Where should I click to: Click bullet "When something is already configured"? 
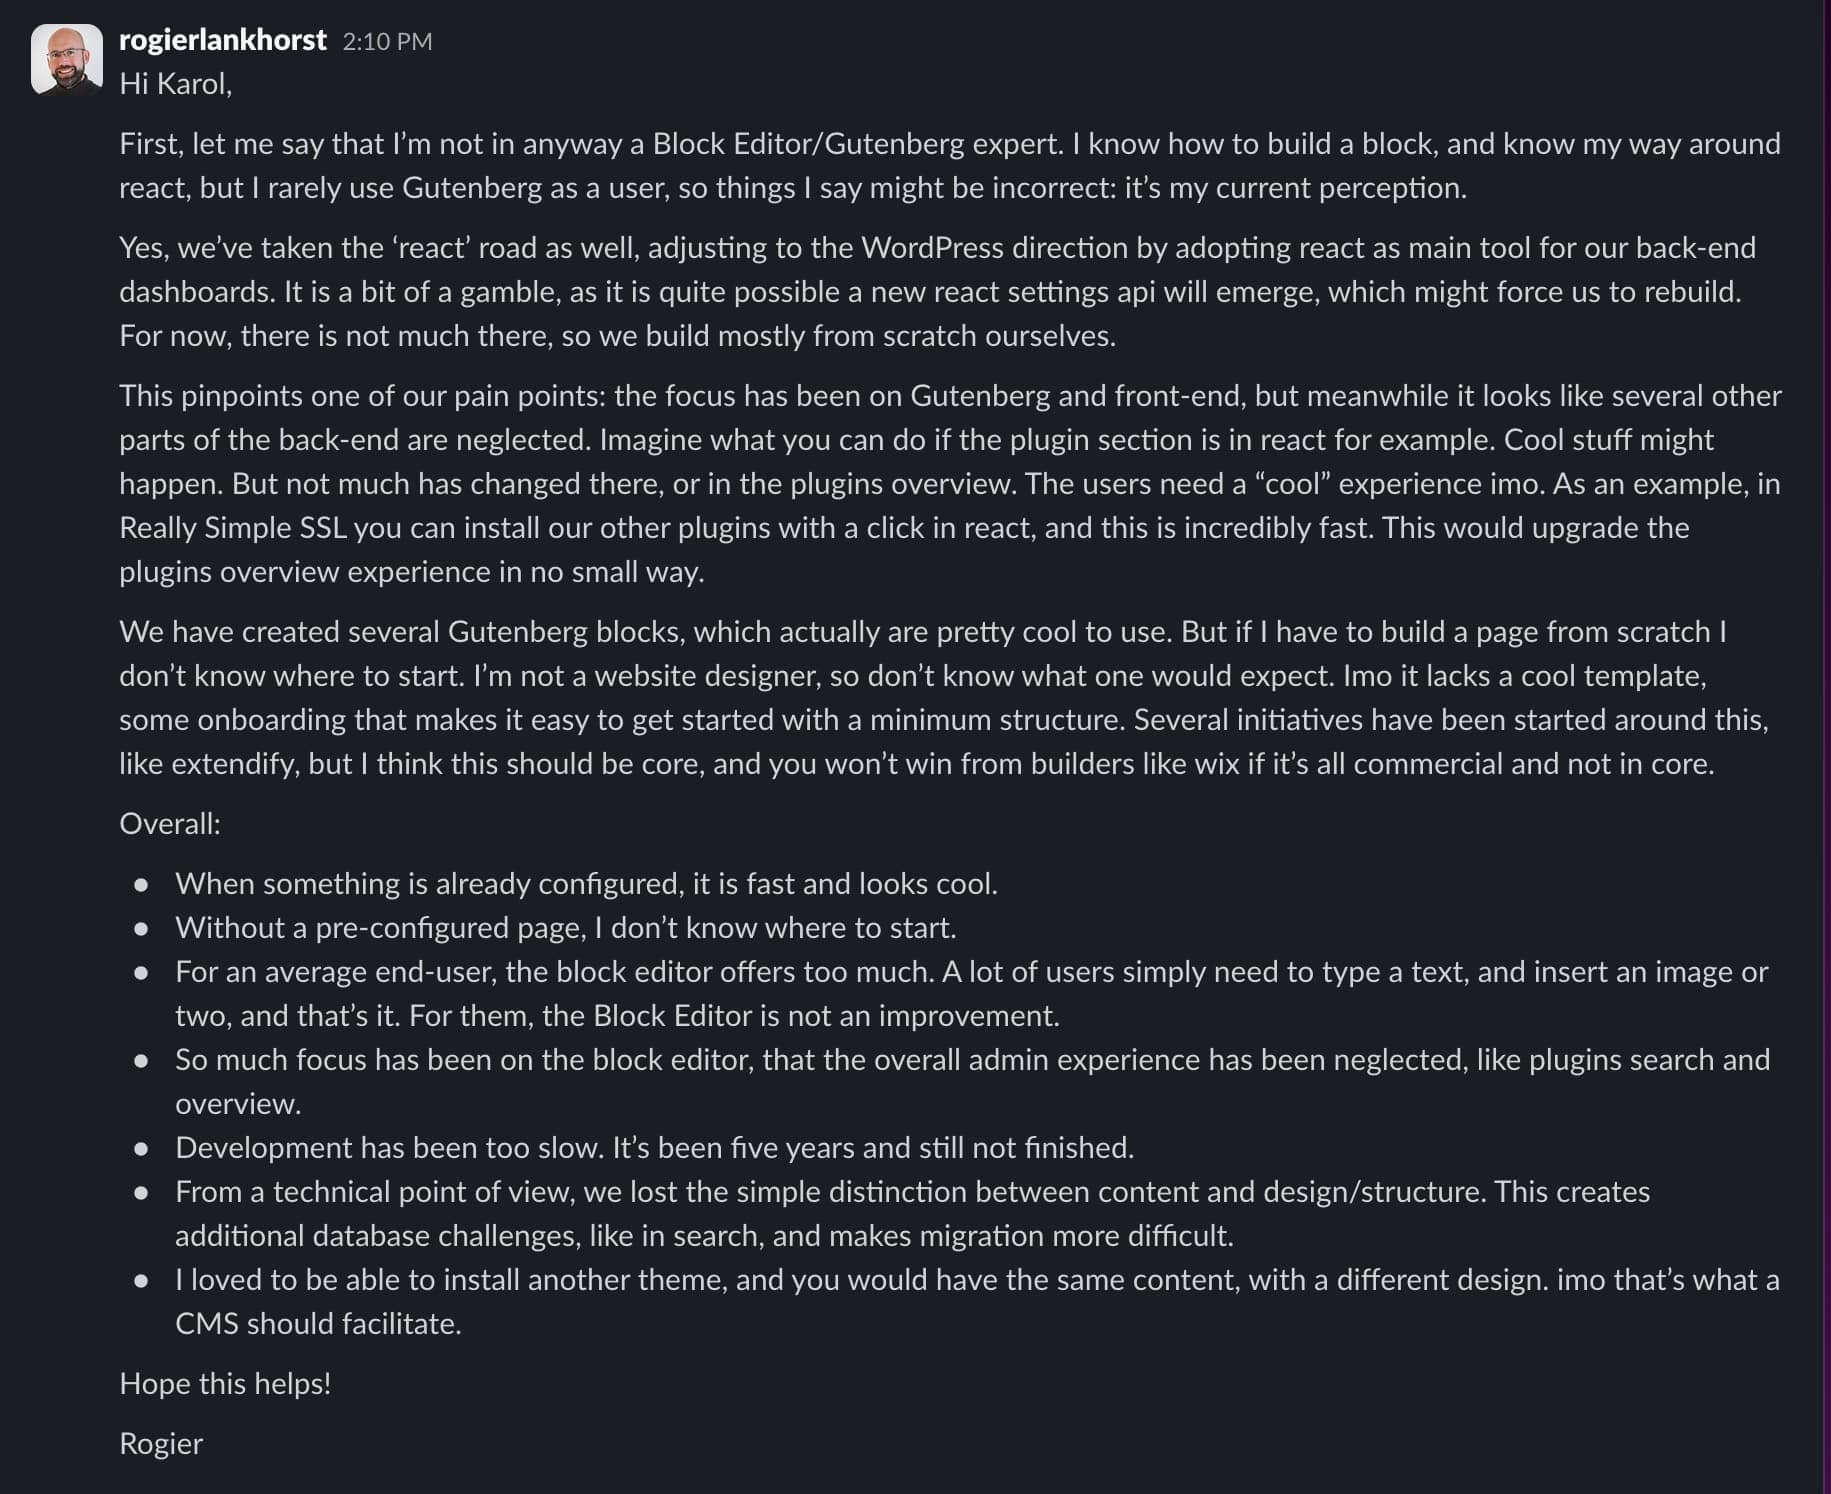pyautogui.click(x=586, y=884)
